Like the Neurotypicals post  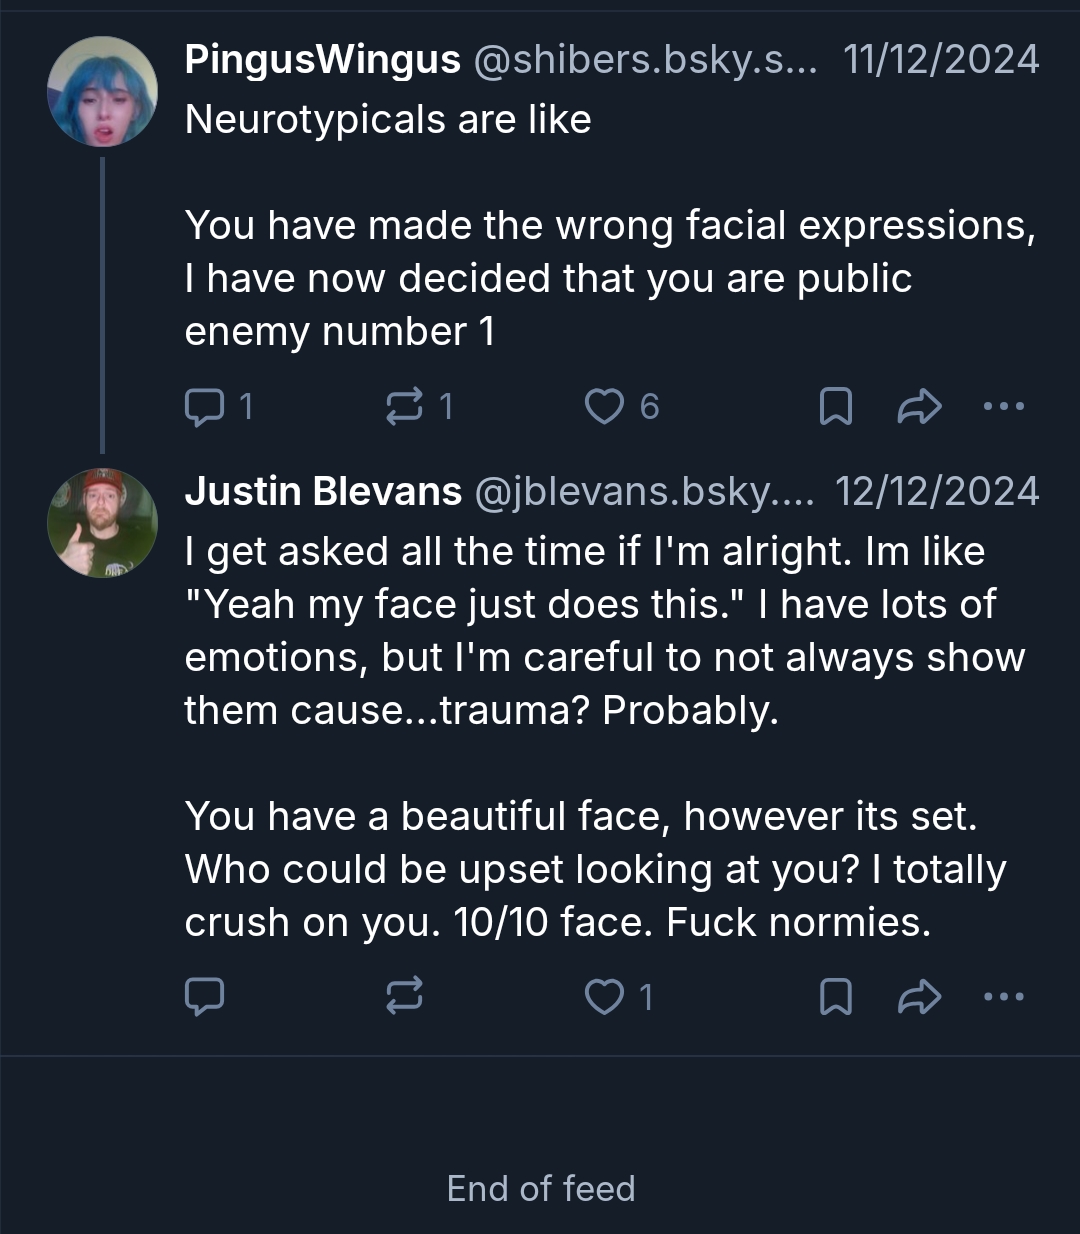click(604, 406)
